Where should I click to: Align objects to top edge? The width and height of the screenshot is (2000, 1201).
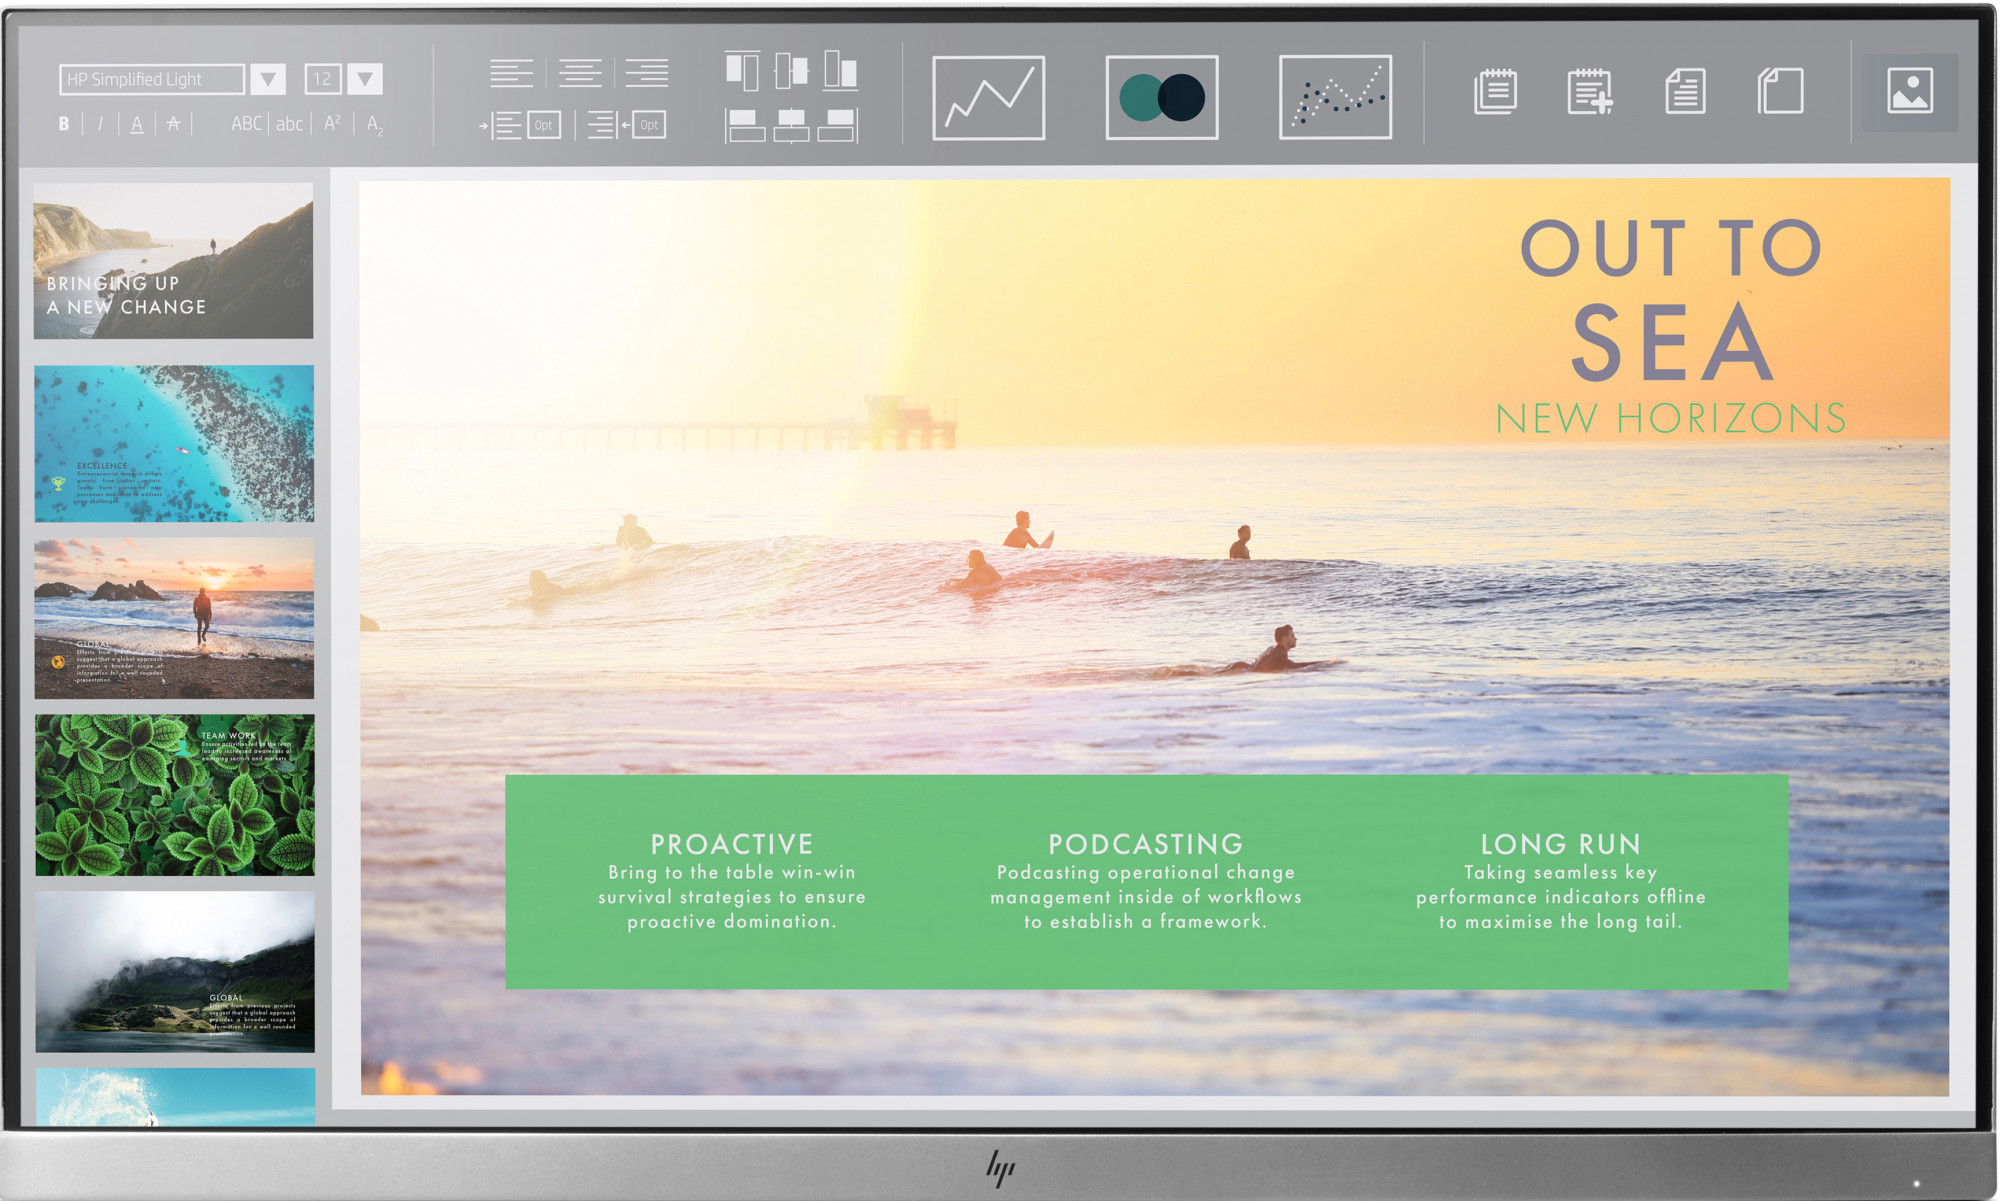coord(742,71)
